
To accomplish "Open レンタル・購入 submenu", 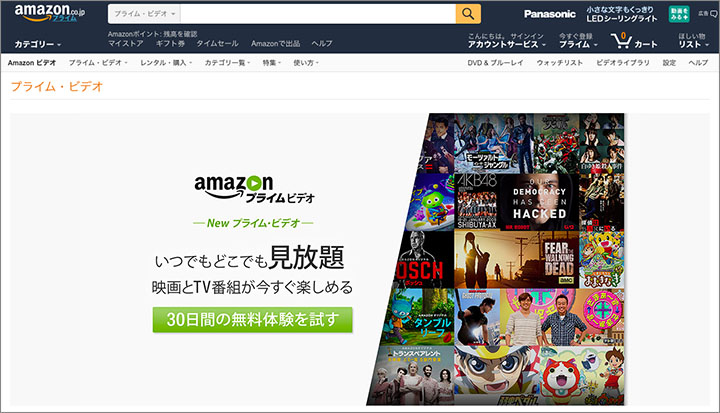I will (166, 62).
